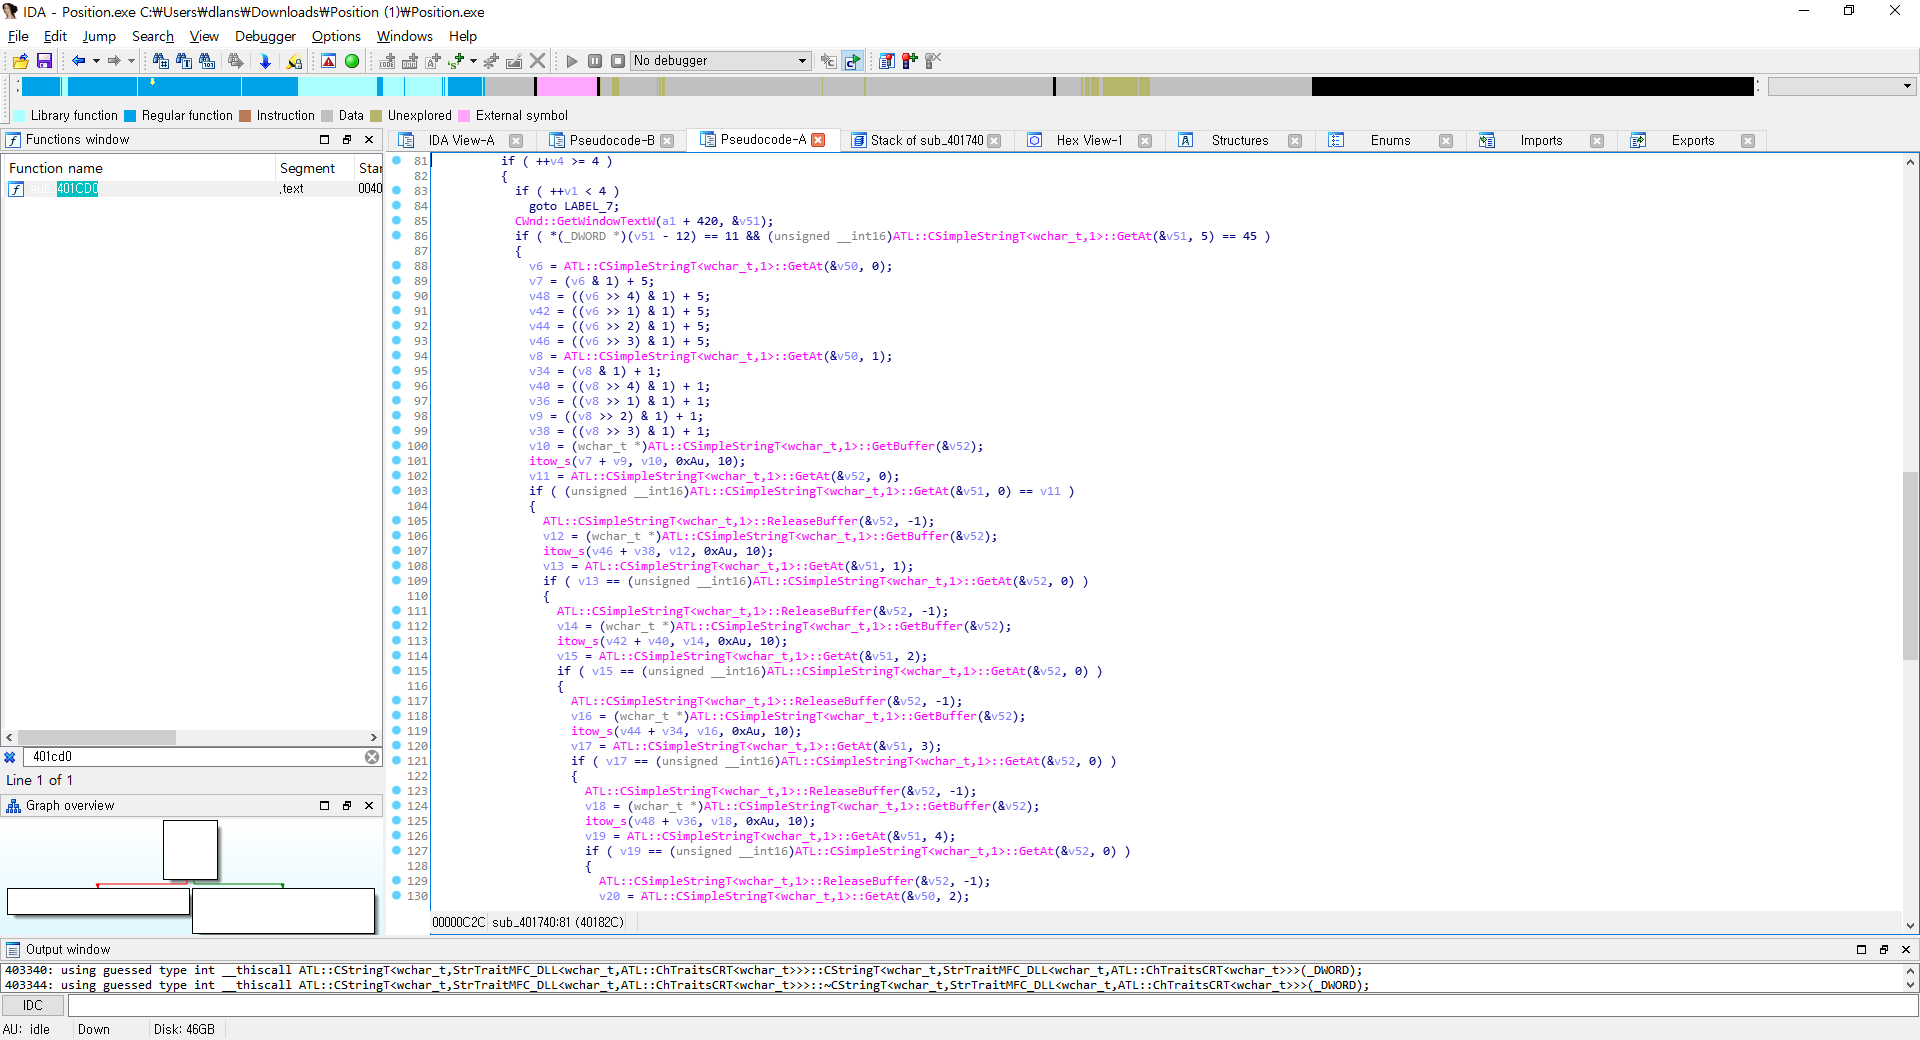Click breakpoint dot at line 85
Viewport: 1920px width, 1040px height.
pyautogui.click(x=397, y=220)
